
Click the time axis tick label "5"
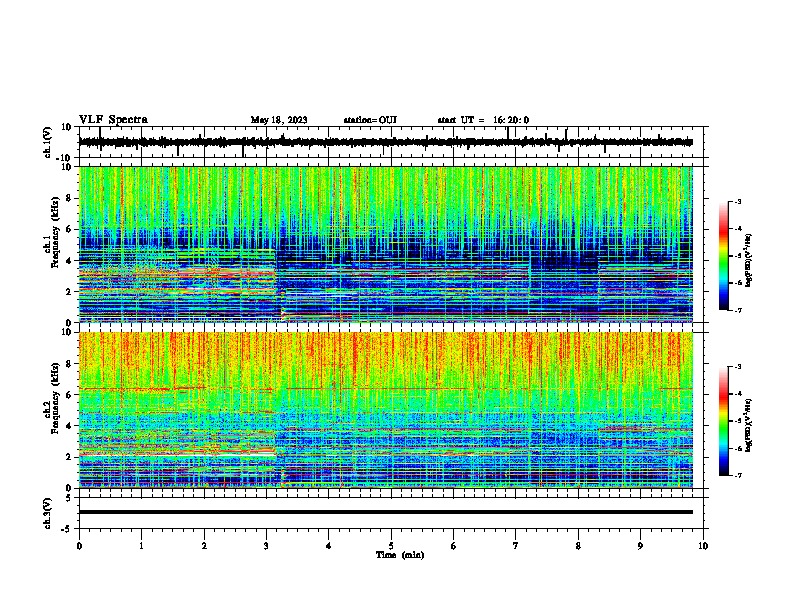[x=391, y=546]
